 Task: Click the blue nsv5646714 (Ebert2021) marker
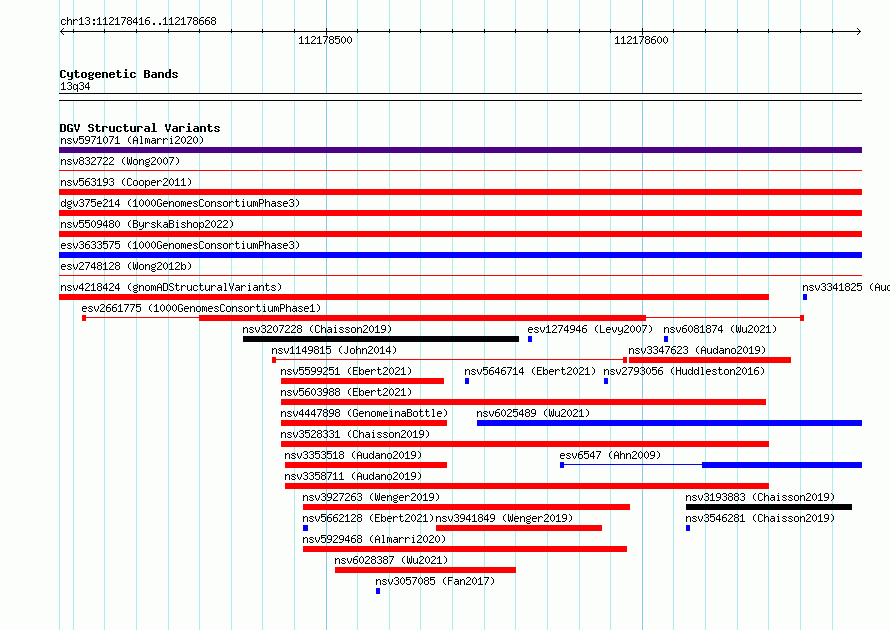point(467,381)
